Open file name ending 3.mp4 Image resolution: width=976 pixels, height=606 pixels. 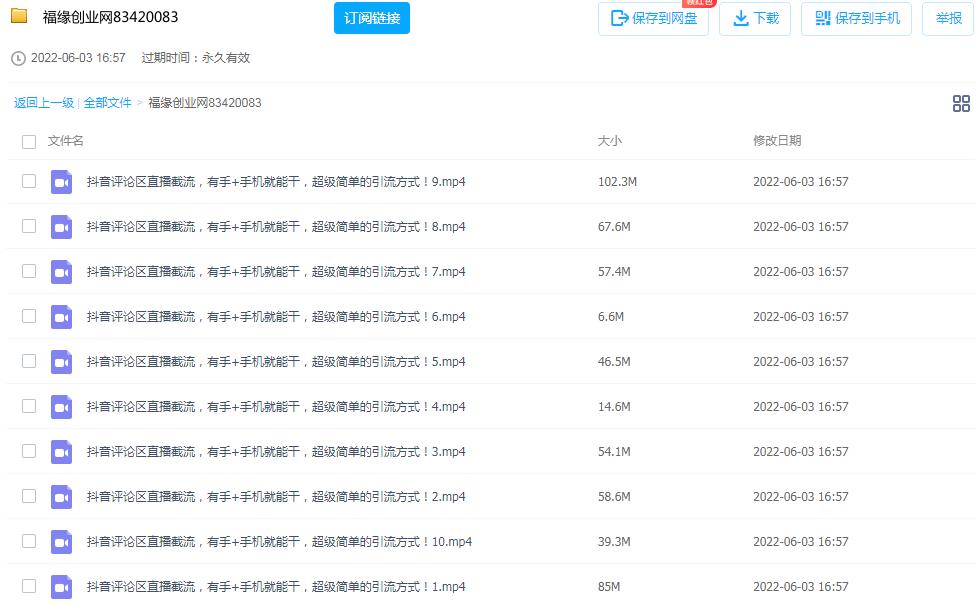pyautogui.click(x=276, y=452)
